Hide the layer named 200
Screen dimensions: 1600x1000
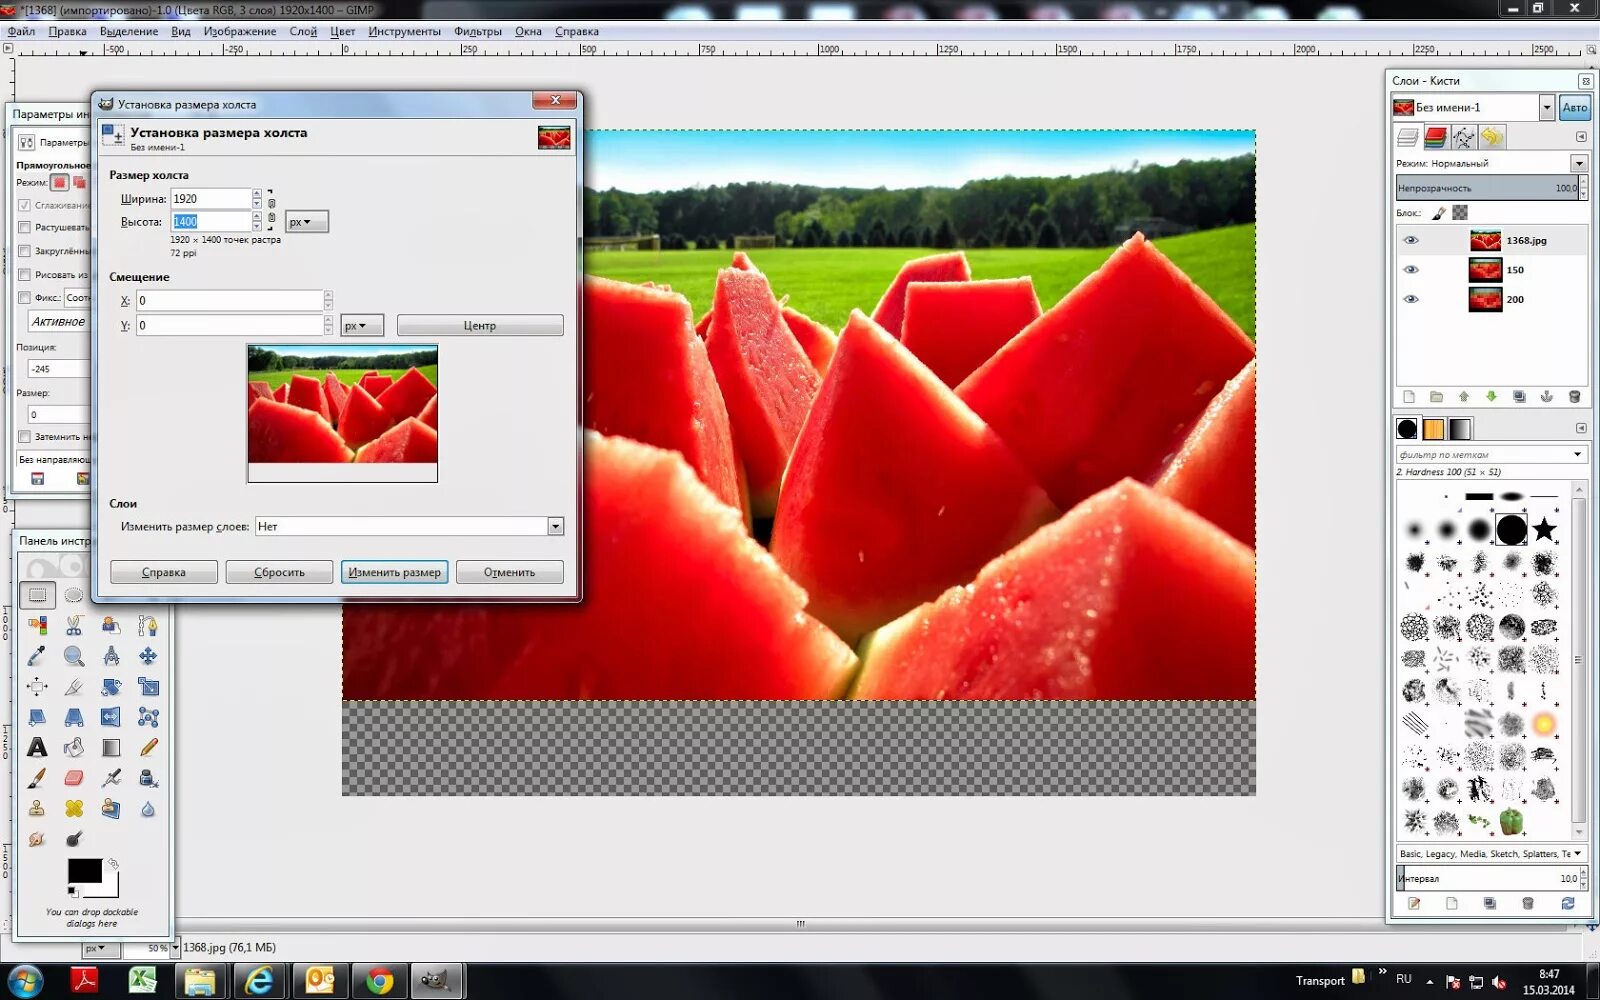coord(1411,299)
